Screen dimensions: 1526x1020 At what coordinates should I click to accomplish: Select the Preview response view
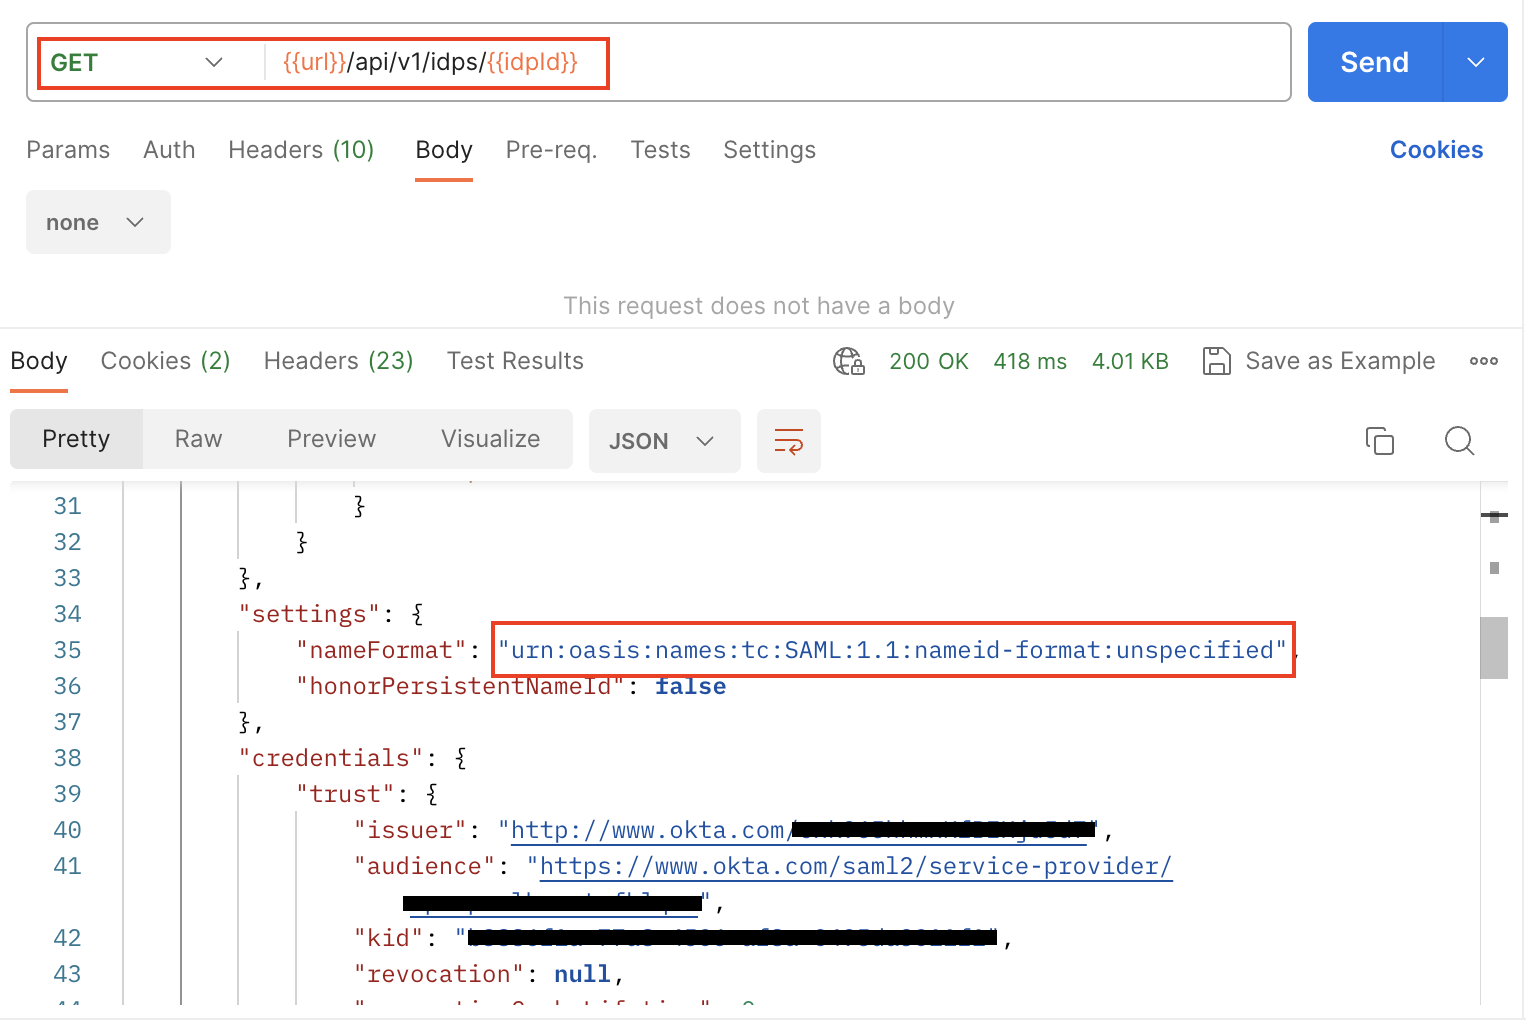[x=331, y=439]
